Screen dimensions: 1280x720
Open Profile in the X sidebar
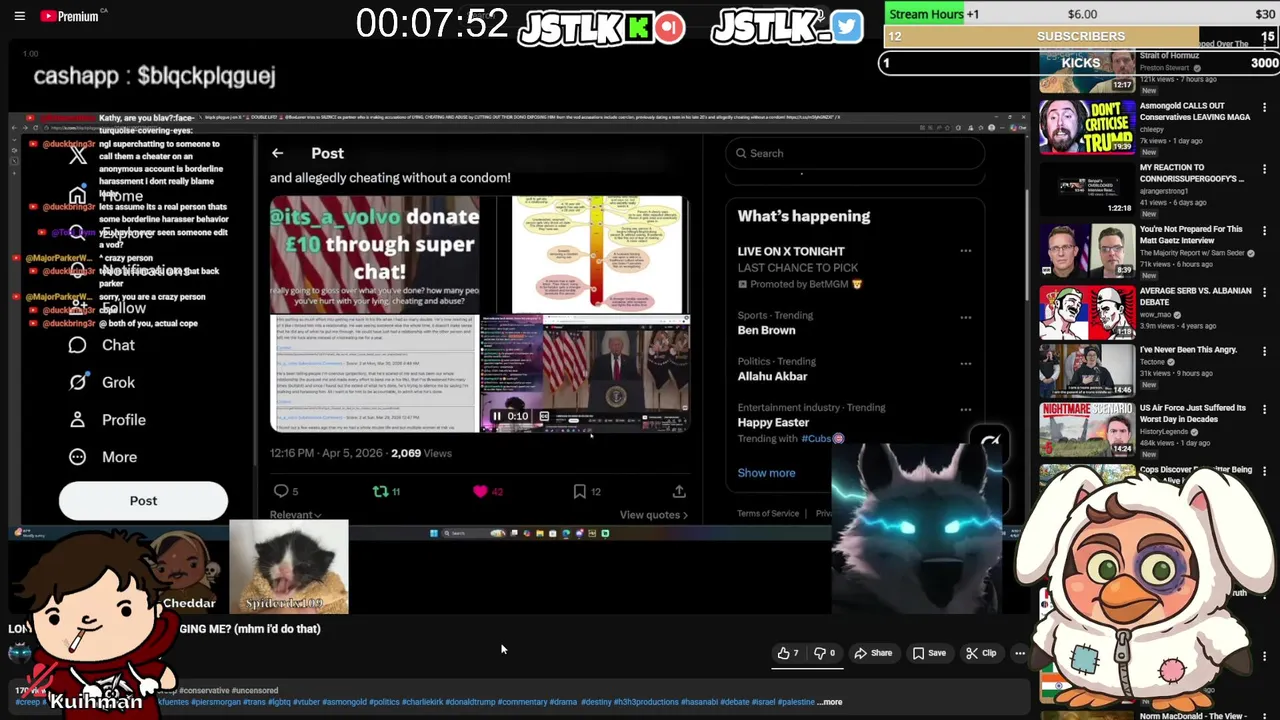click(107, 420)
